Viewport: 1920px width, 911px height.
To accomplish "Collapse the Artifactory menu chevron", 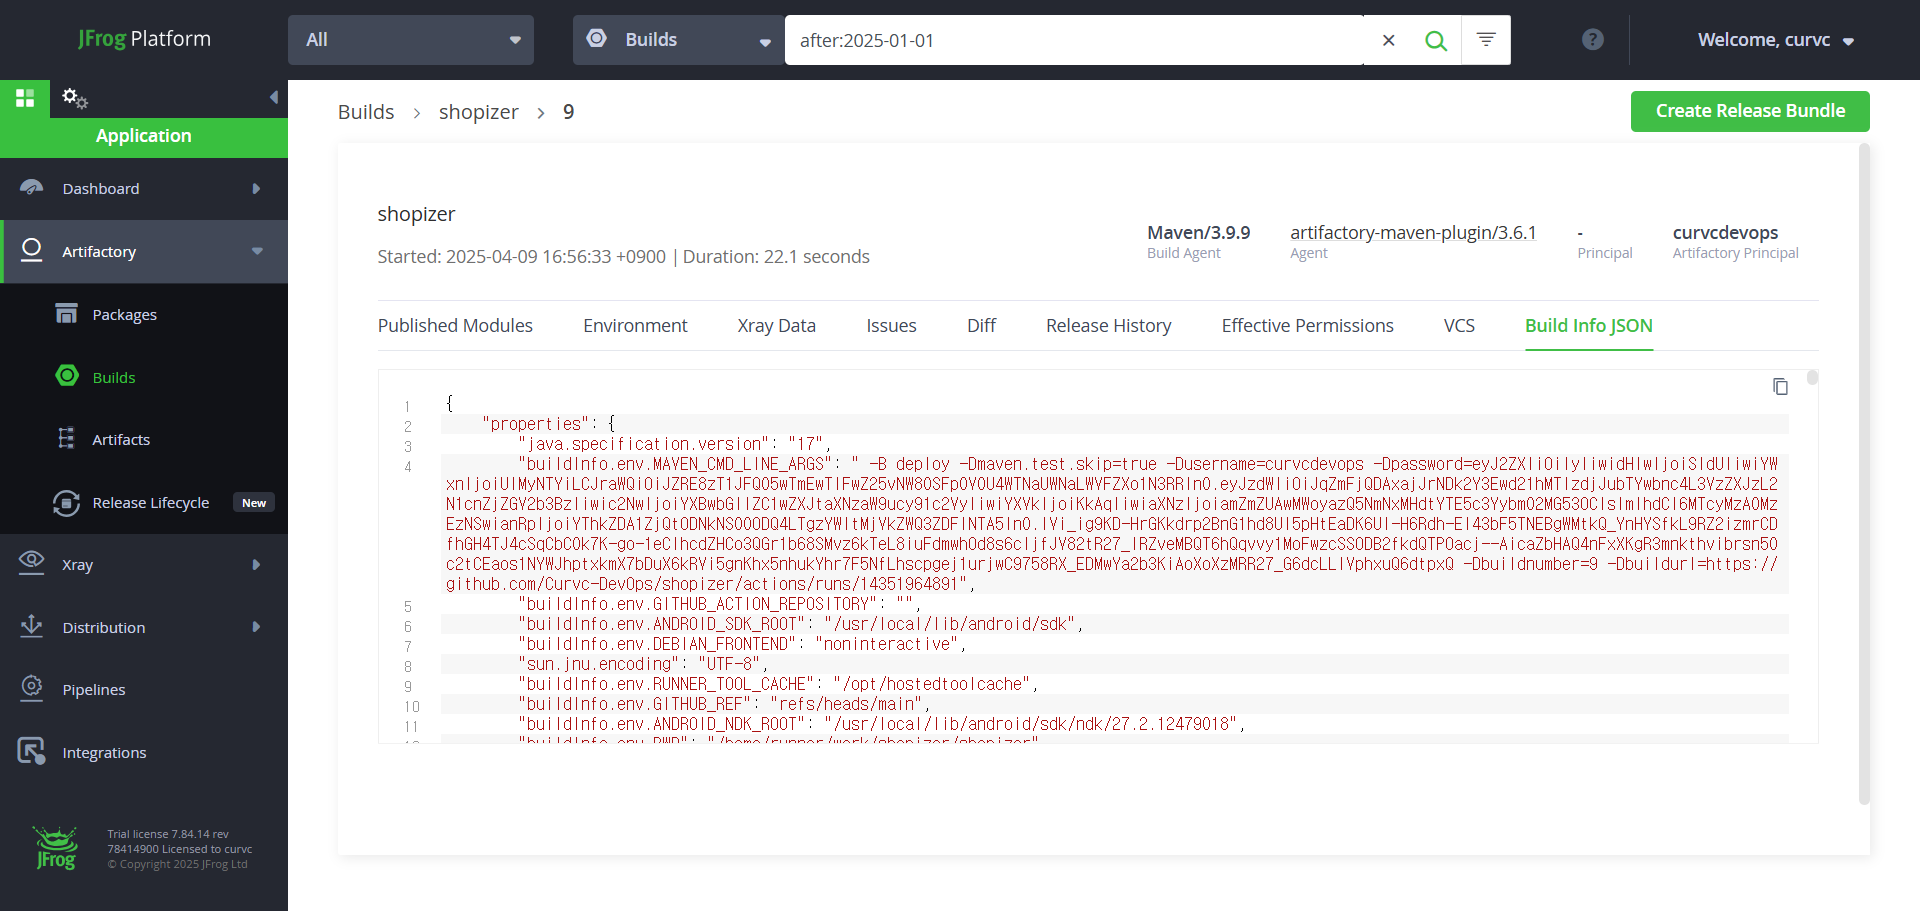I will [257, 251].
